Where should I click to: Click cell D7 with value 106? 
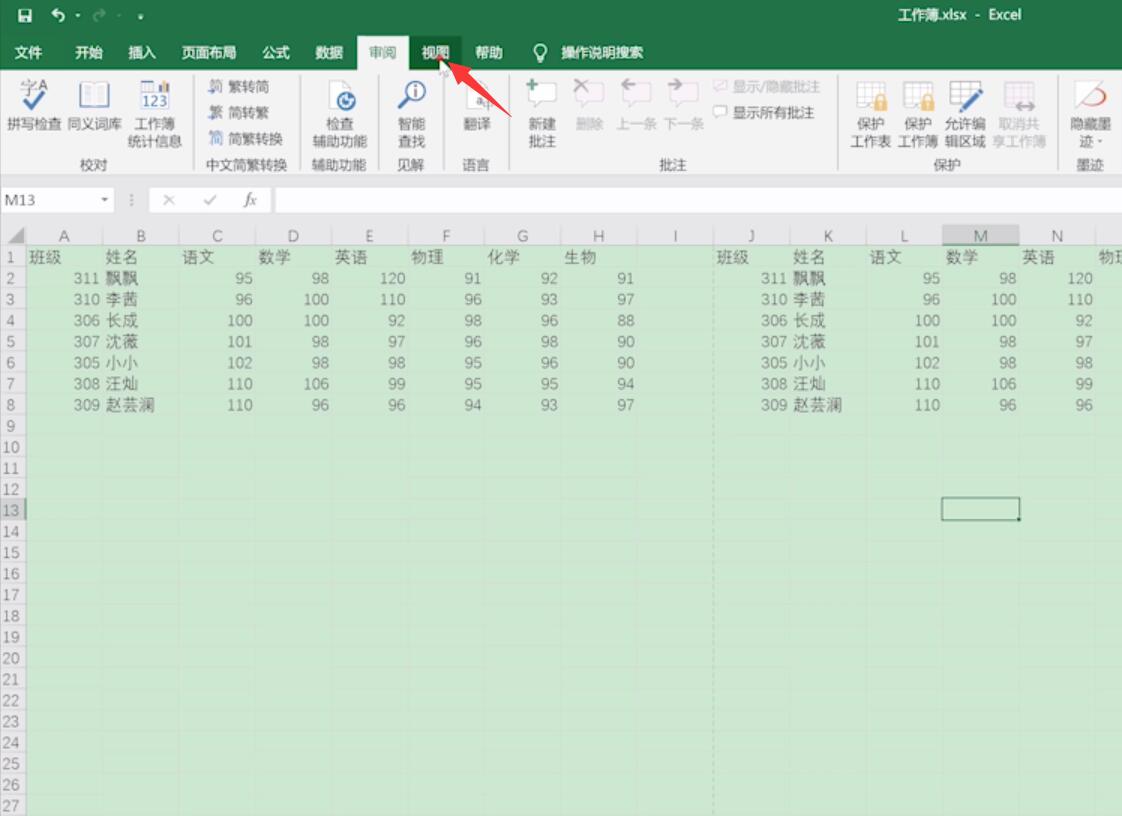293,384
